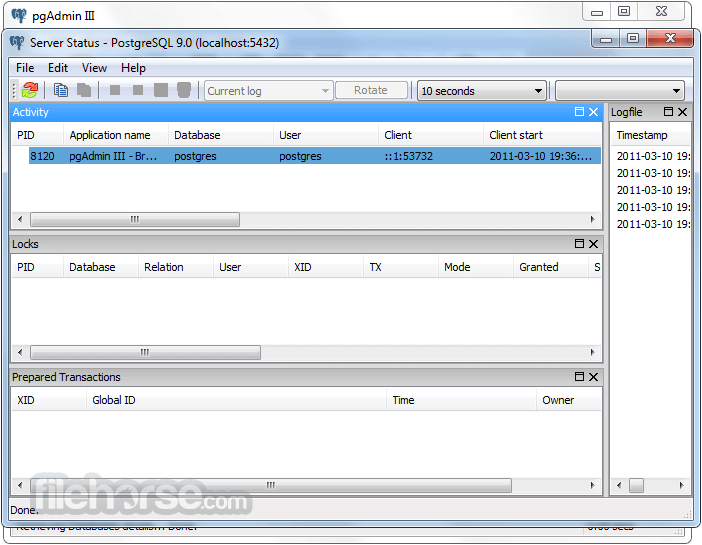Click the Locks panel horizontal scrollbar thumb

(145, 352)
